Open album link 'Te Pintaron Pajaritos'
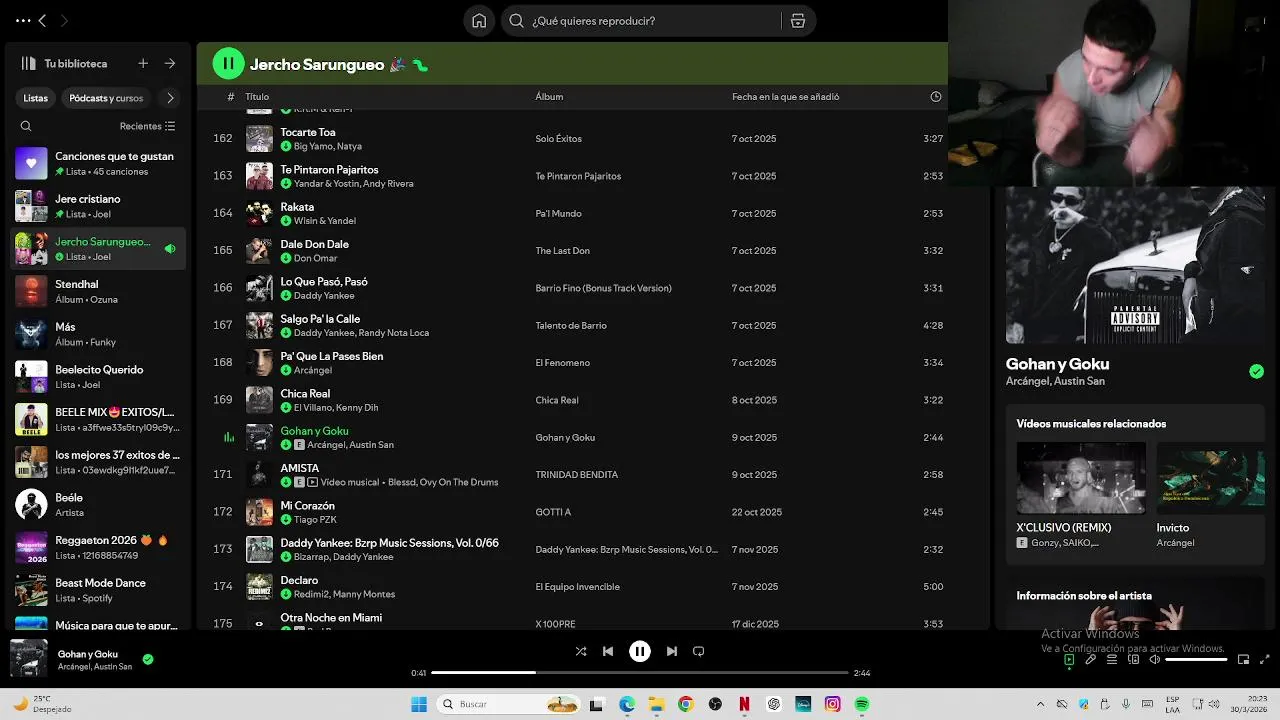 tap(578, 176)
